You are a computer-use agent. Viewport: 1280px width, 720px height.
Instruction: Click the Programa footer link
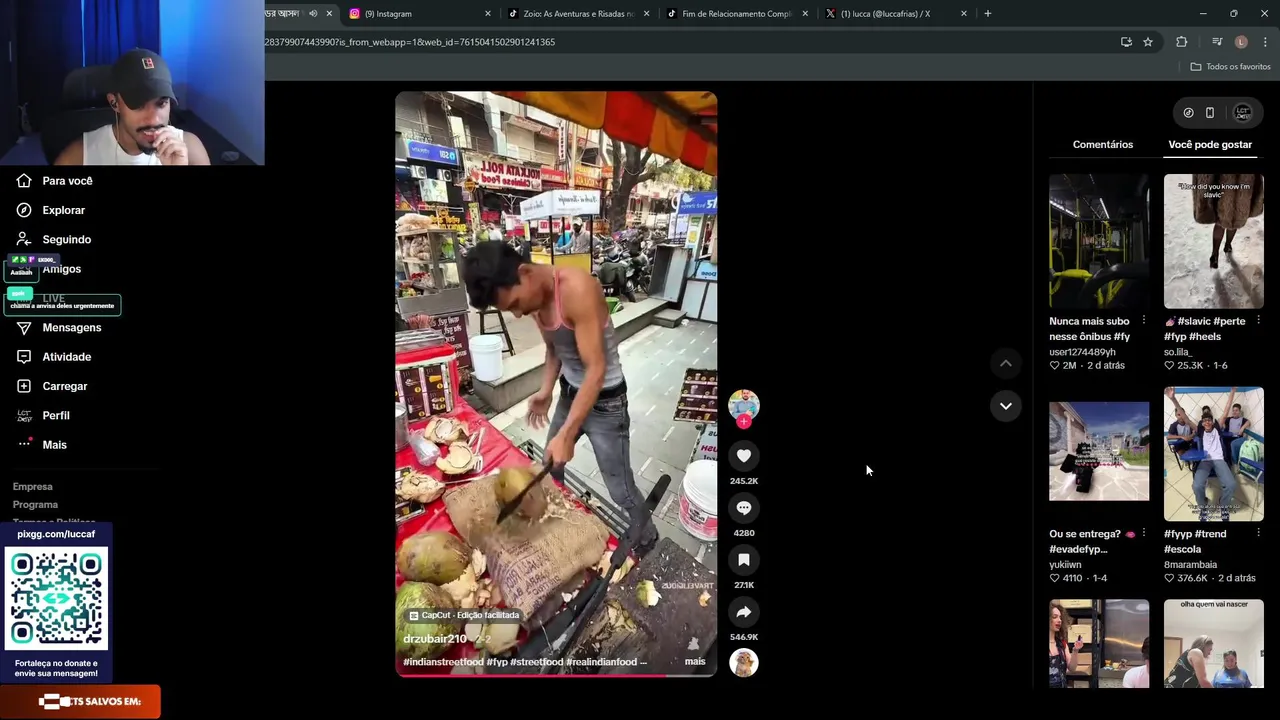click(35, 505)
